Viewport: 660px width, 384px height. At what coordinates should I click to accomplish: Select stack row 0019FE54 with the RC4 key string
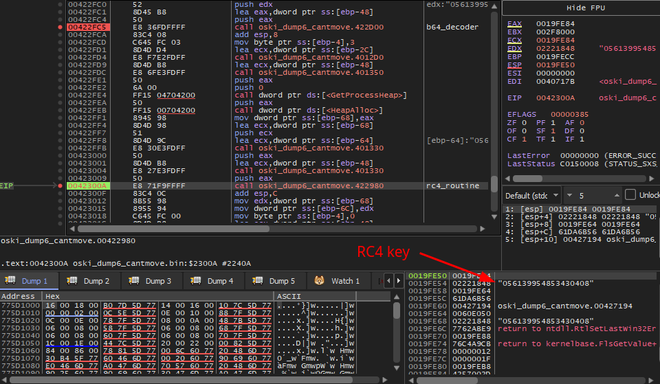[x=533, y=283]
